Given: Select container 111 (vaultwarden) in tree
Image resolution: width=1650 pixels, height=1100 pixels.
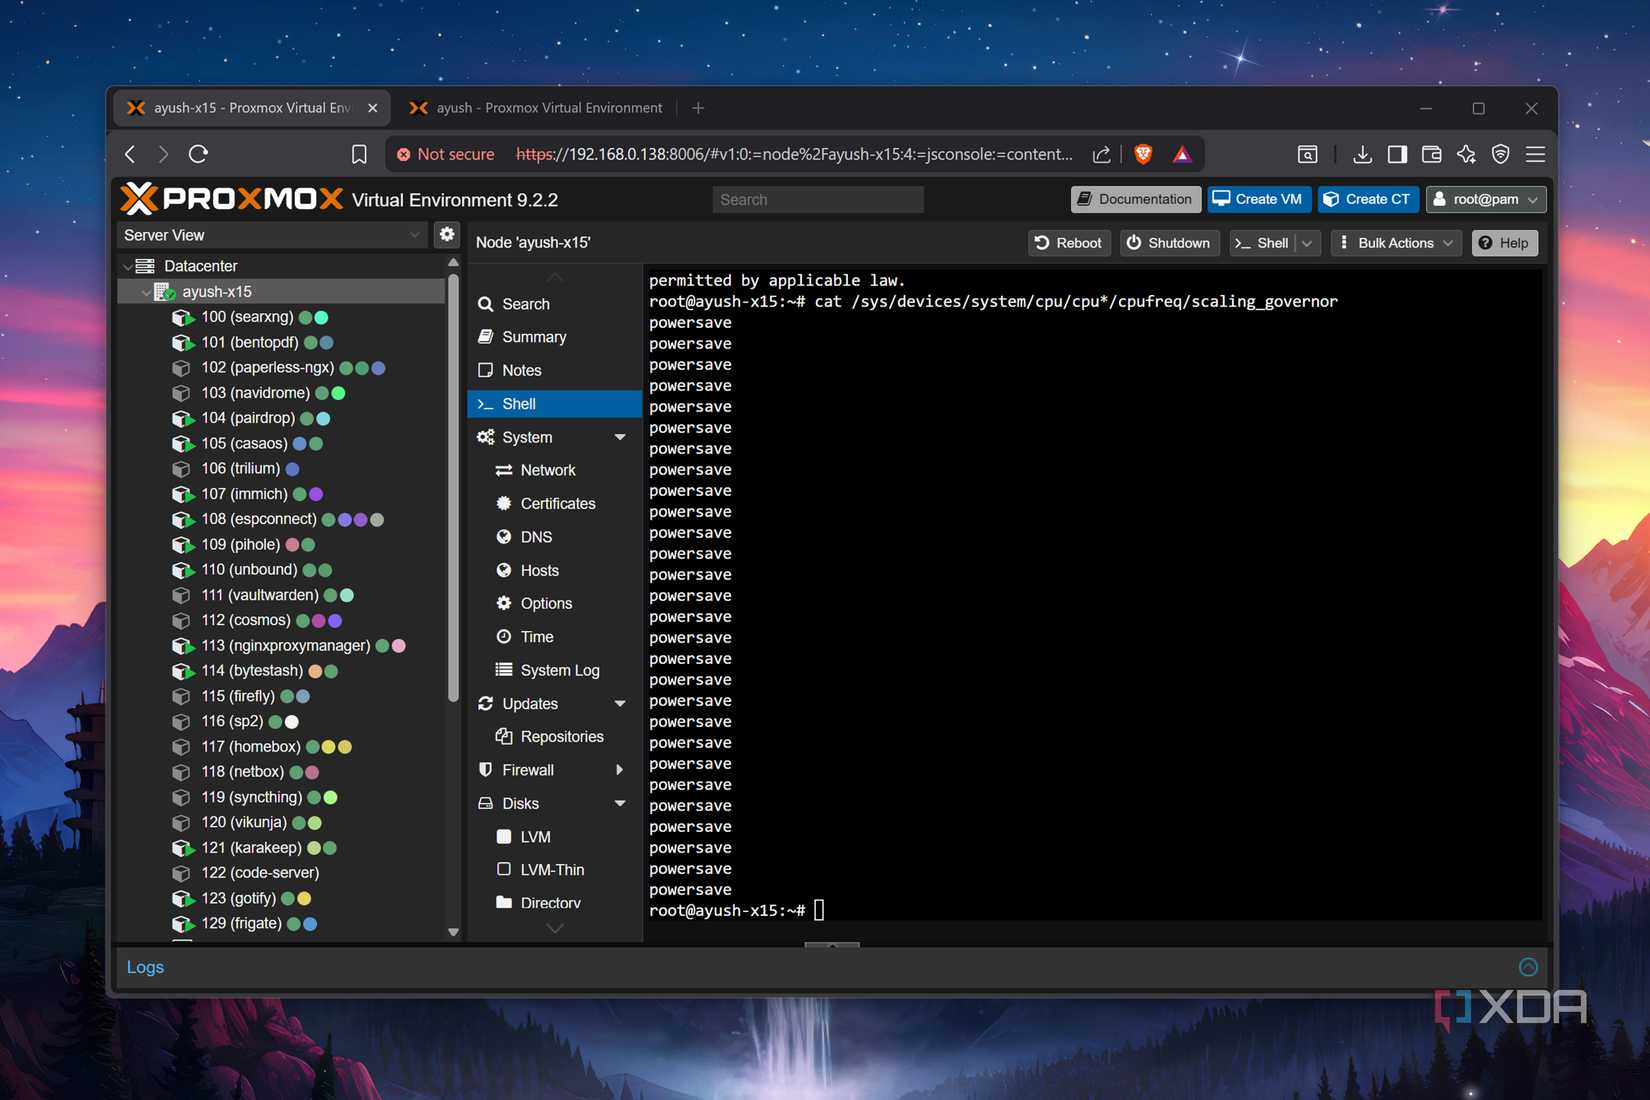Looking at the screenshot, I should 281,595.
